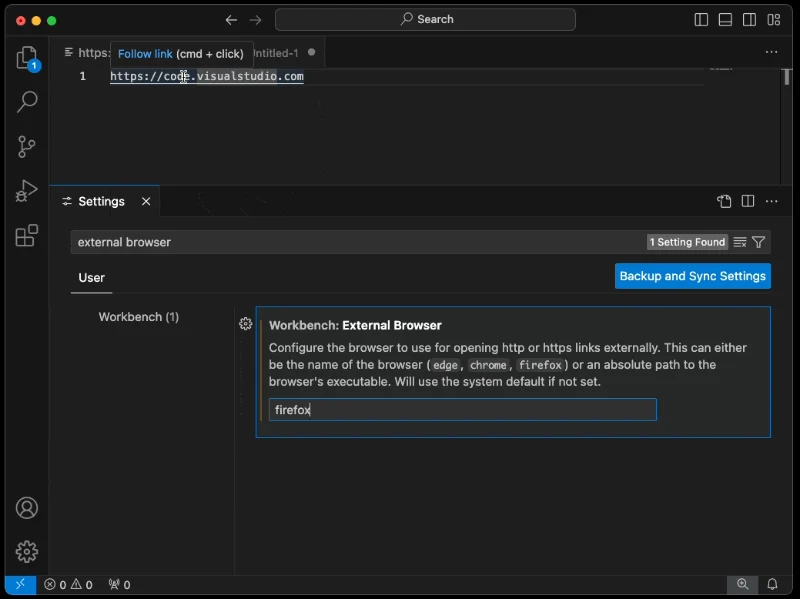Click the Accounts icon in activity bar
This screenshot has height=599, width=800.
tap(27, 508)
